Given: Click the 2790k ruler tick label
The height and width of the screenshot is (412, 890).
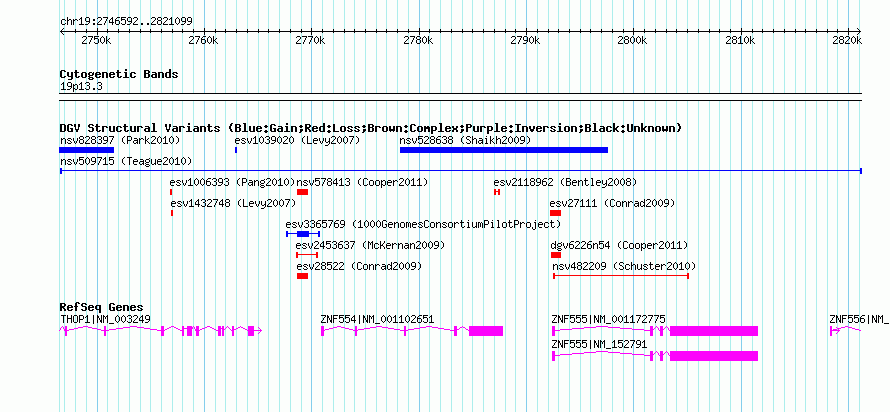Looking at the screenshot, I should point(525,41).
